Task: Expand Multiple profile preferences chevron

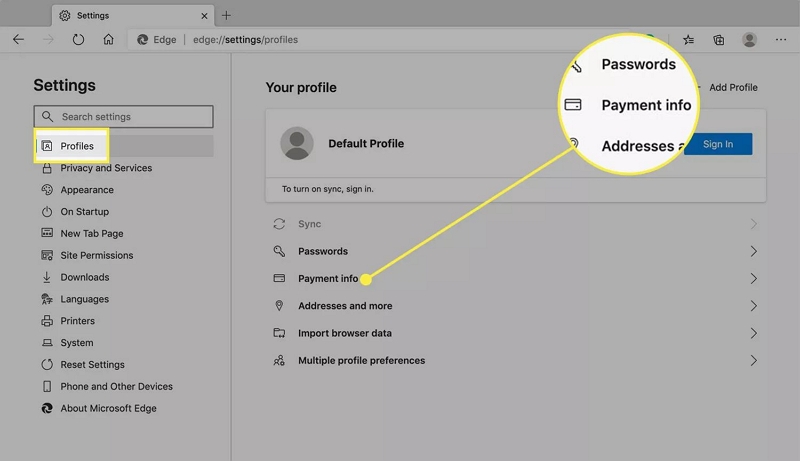Action: tap(754, 361)
